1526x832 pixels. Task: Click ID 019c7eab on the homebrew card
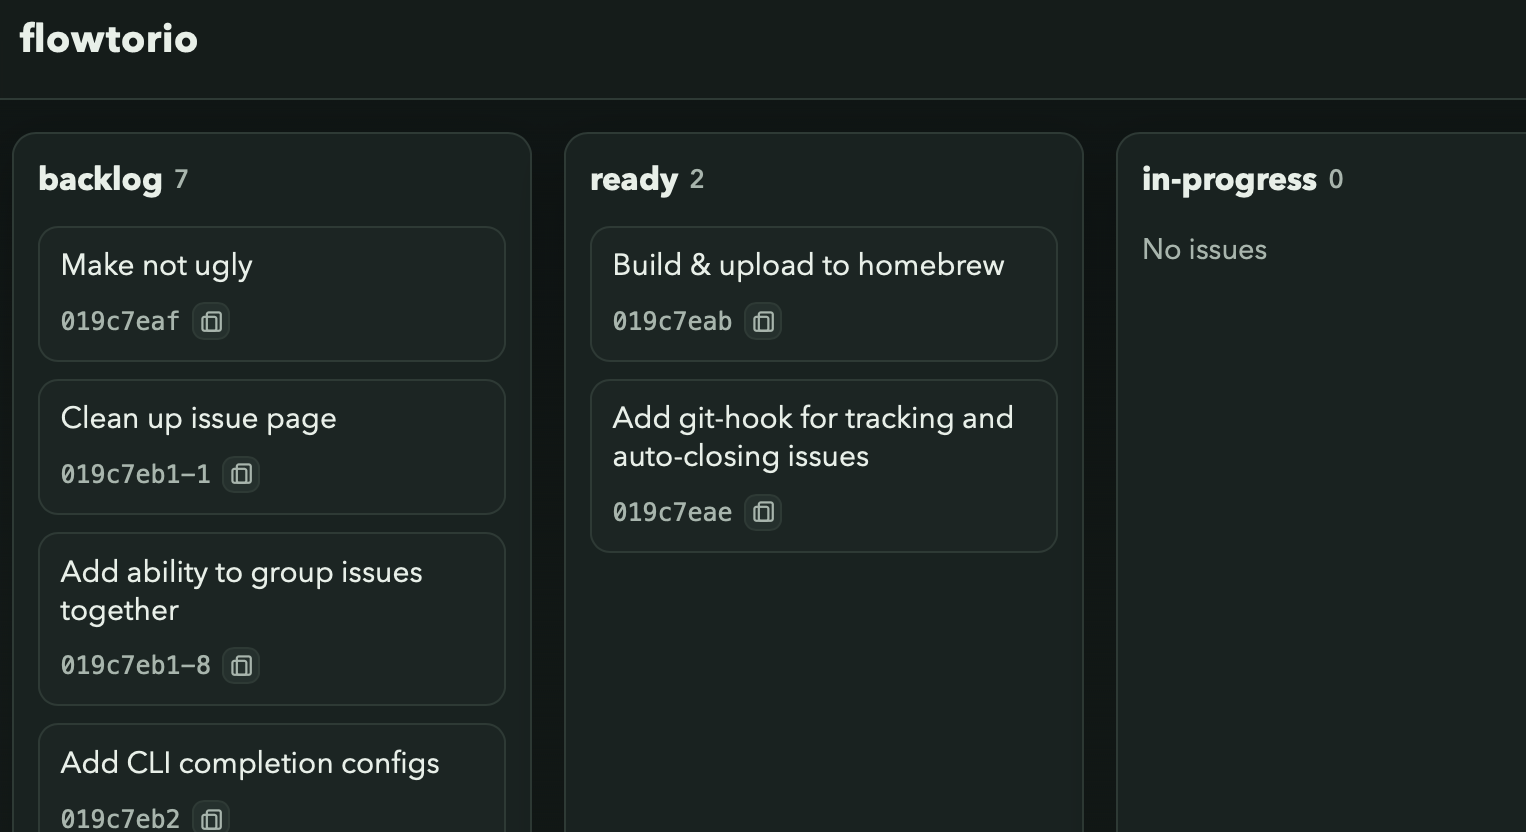click(671, 321)
